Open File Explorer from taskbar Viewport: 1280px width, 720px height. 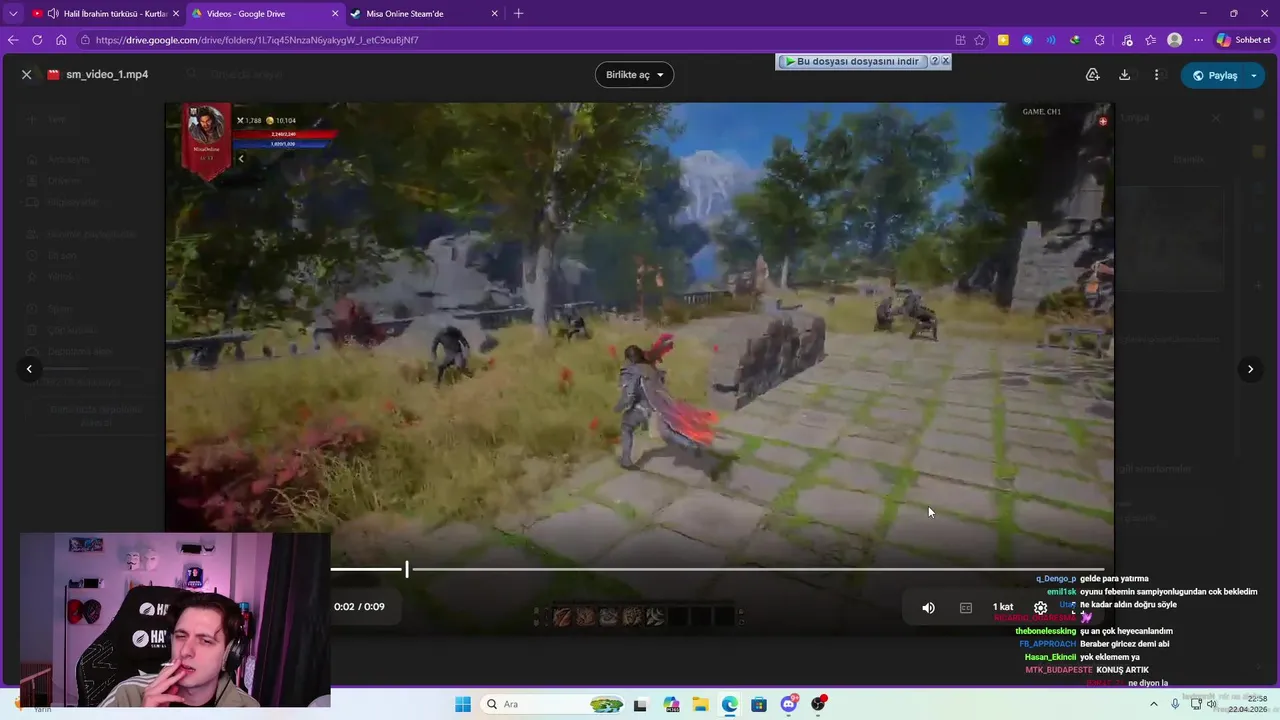click(x=701, y=704)
